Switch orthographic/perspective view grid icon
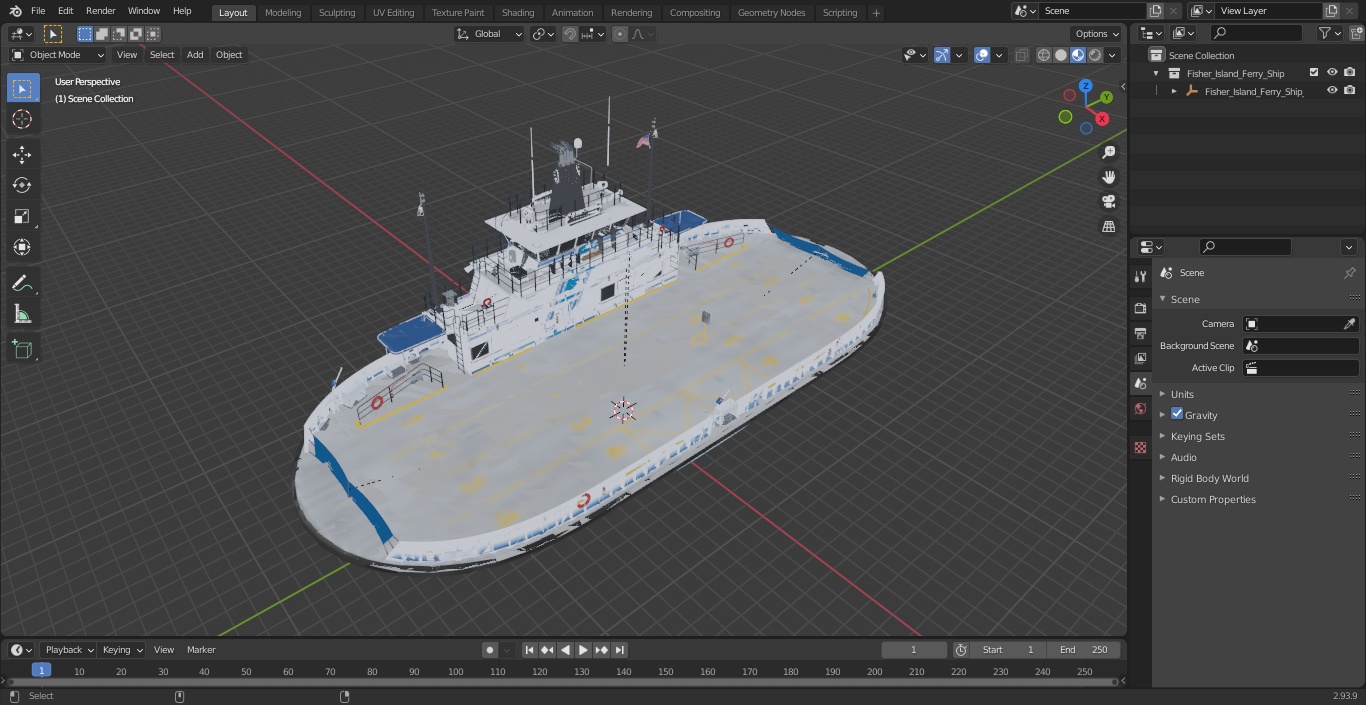This screenshot has height=705, width=1366. (x=1108, y=226)
